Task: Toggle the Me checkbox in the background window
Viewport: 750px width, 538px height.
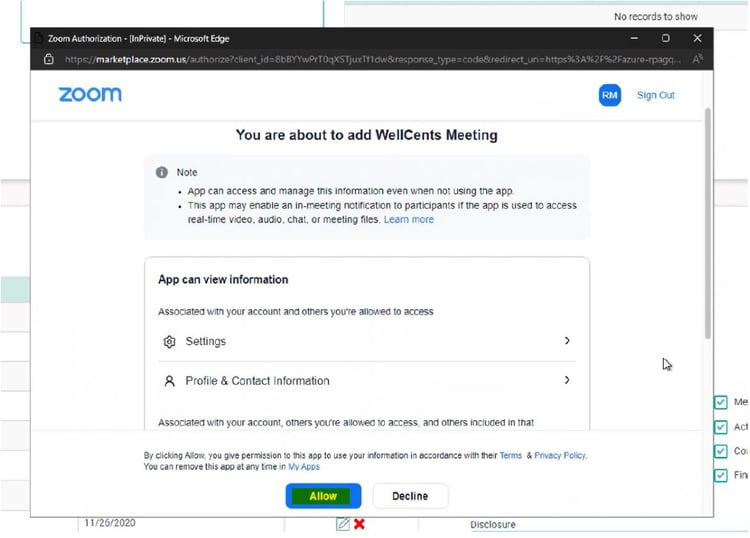Action: (720, 402)
